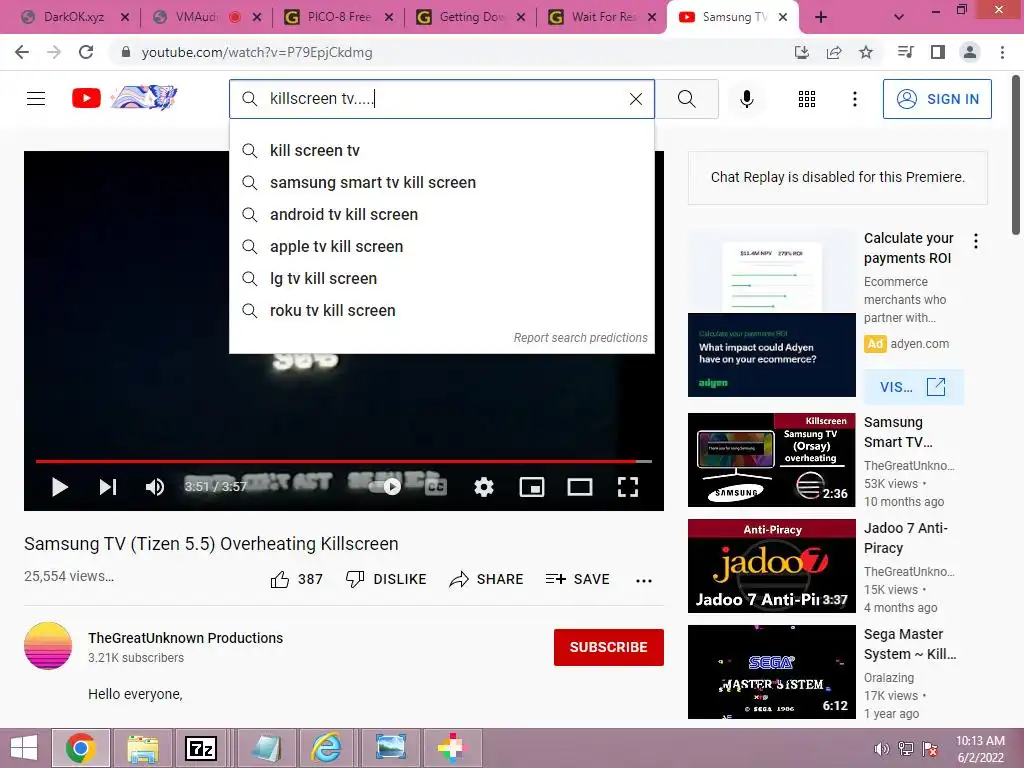Viewport: 1024px width, 768px height.
Task: Save video to a playlist
Action: point(577,579)
